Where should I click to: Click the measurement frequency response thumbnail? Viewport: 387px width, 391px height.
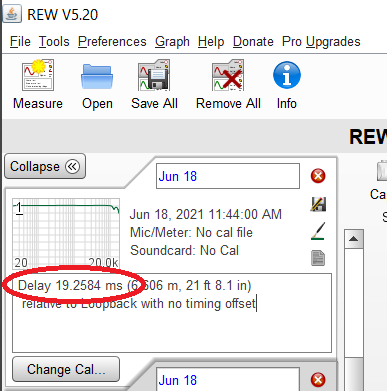[x=66, y=233]
